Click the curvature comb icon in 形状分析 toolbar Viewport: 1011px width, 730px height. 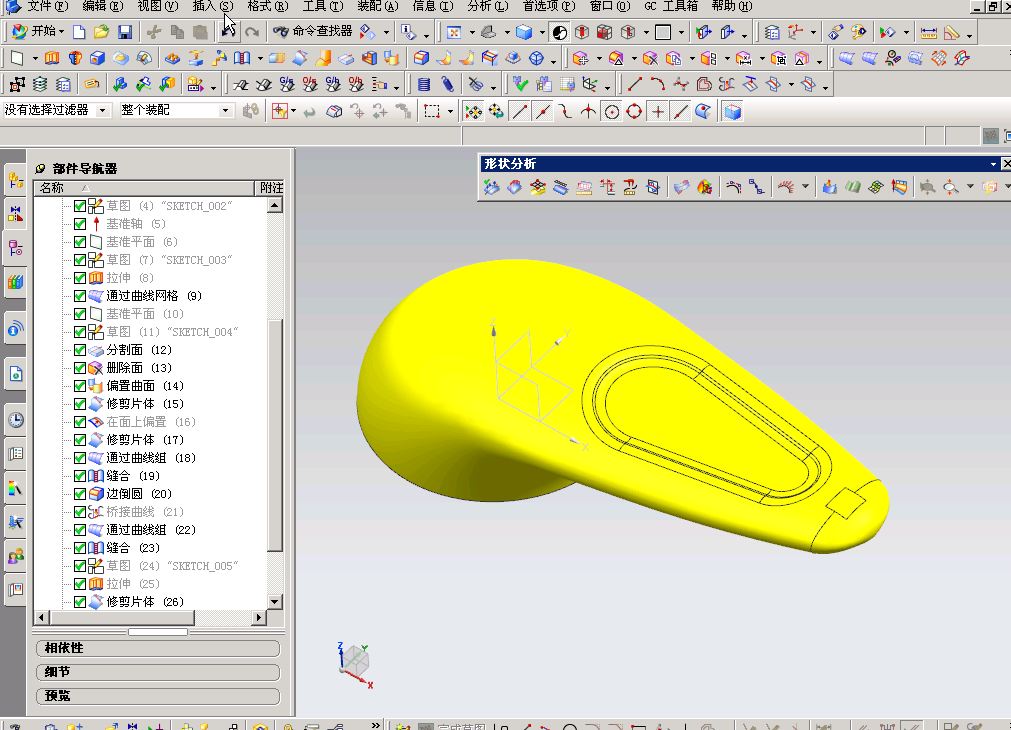(786, 188)
